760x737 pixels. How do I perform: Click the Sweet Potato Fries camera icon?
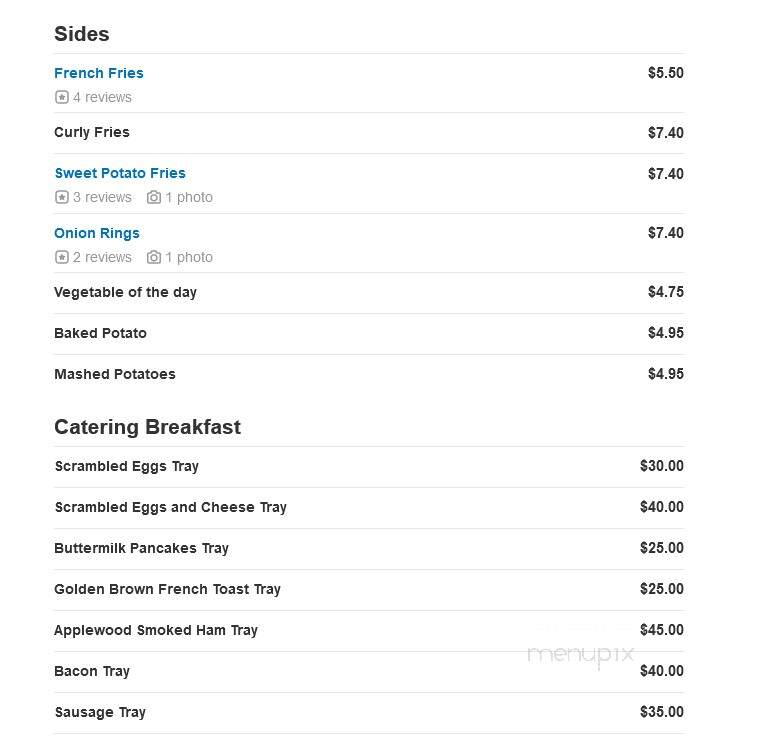coord(154,197)
